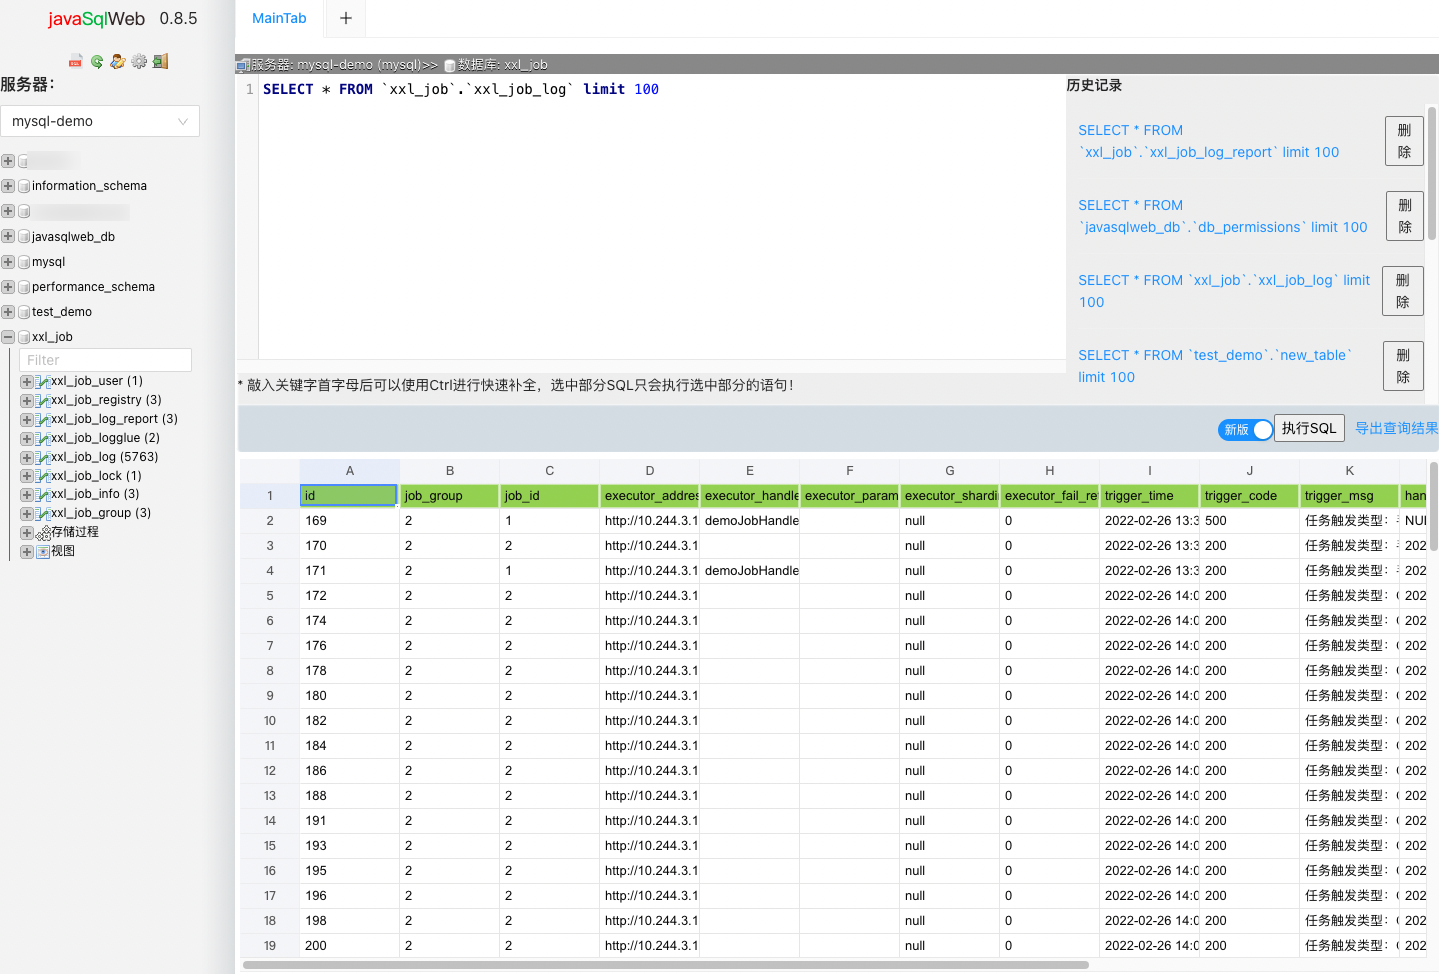Click the xxl_job_lock table icon
Image resolution: width=1439 pixels, height=974 pixels.
click(x=43, y=476)
